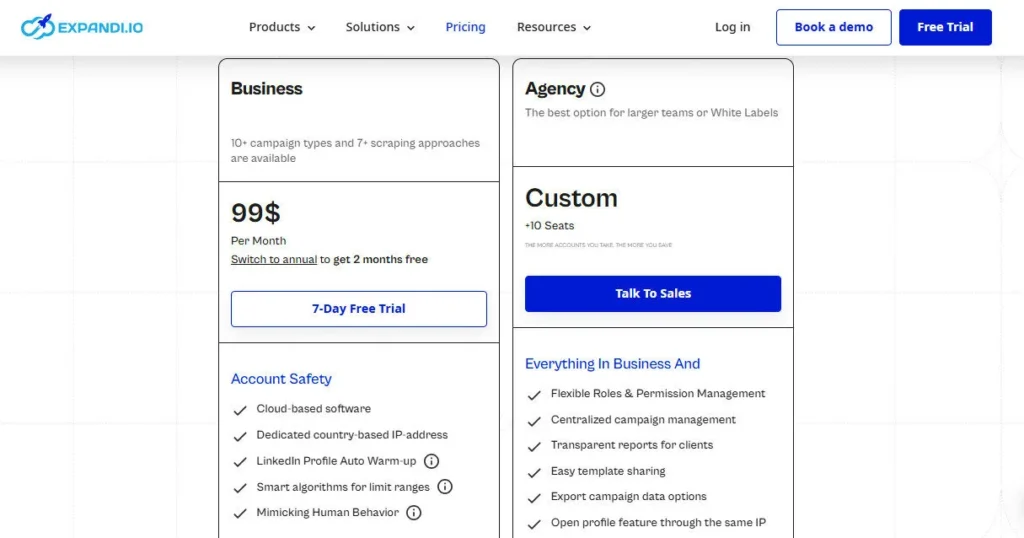Start the 7-Day Free Trial
Image resolution: width=1024 pixels, height=538 pixels.
coord(359,309)
